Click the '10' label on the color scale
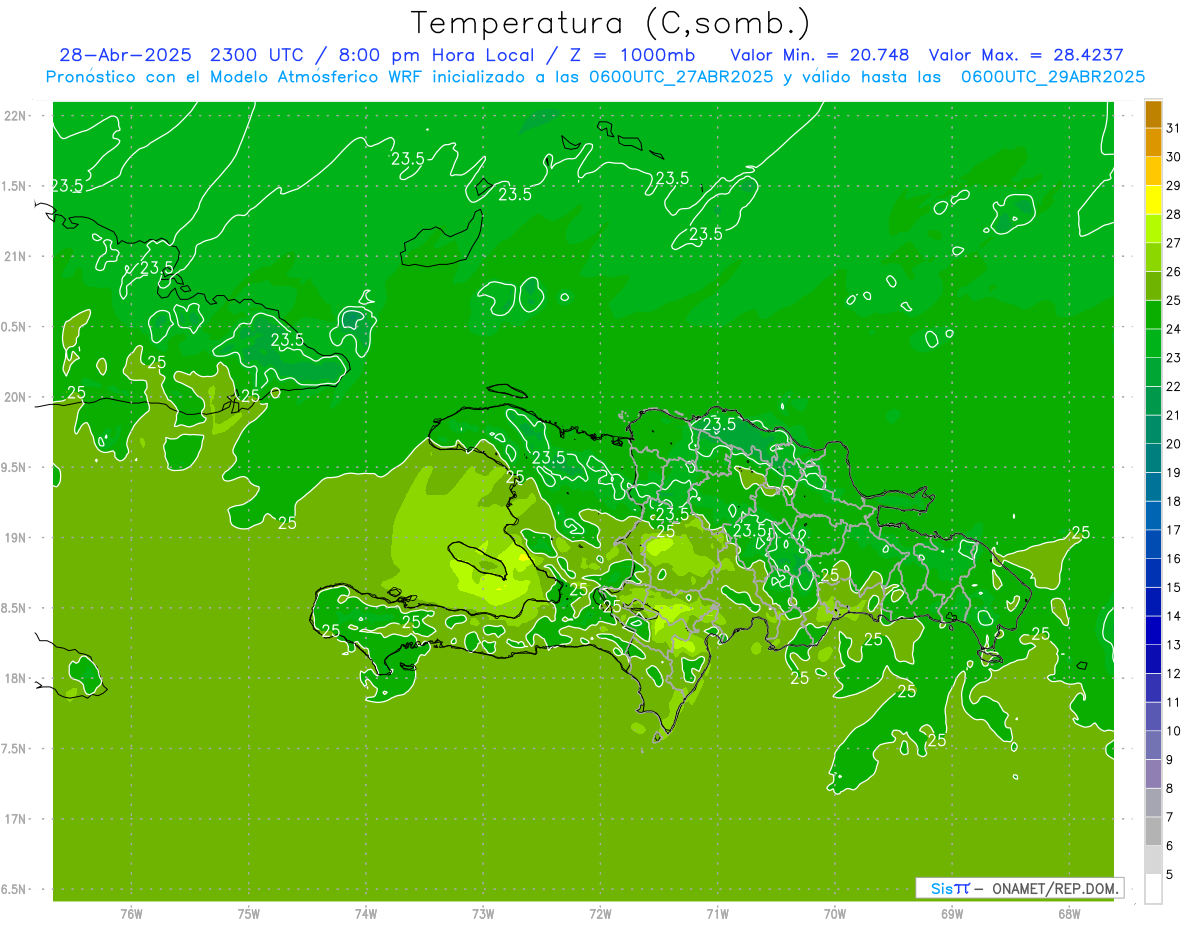 (x=1173, y=731)
